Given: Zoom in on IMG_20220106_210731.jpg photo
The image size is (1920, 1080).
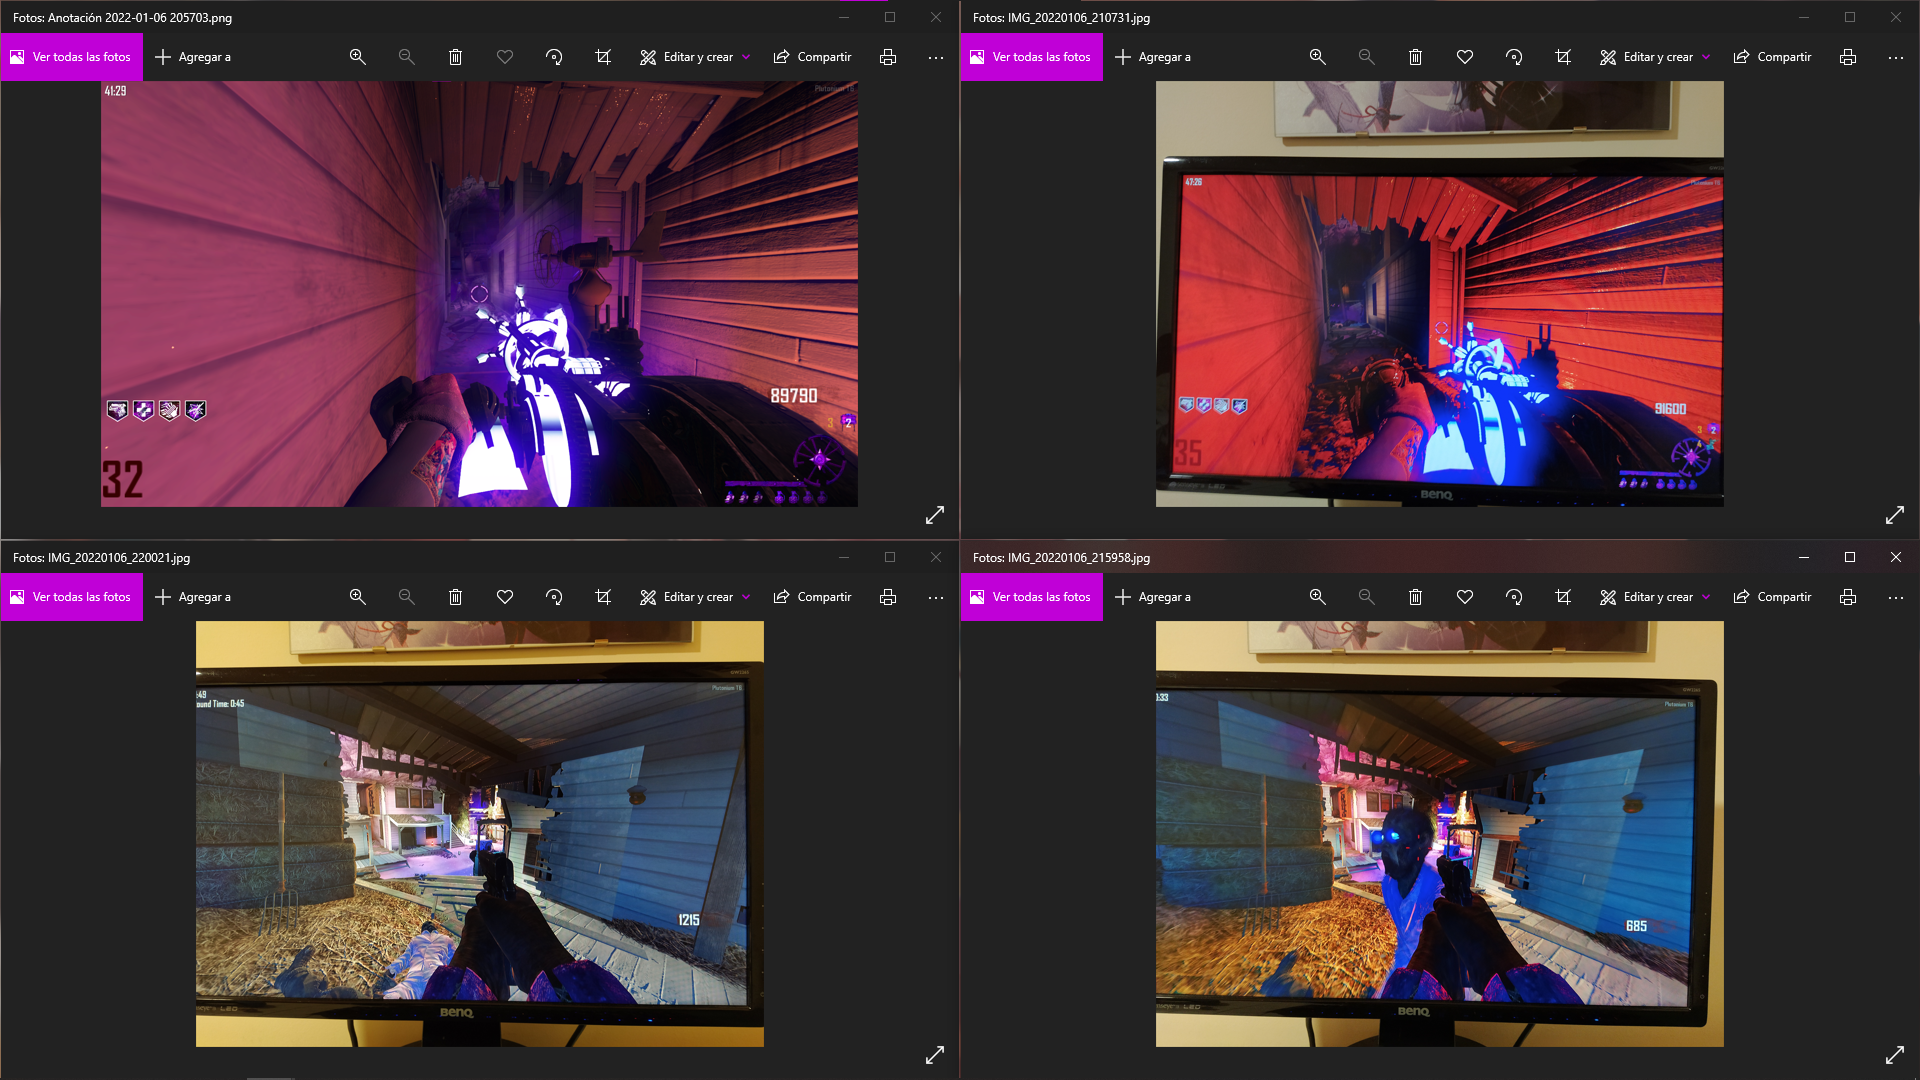Looking at the screenshot, I should [1317, 57].
